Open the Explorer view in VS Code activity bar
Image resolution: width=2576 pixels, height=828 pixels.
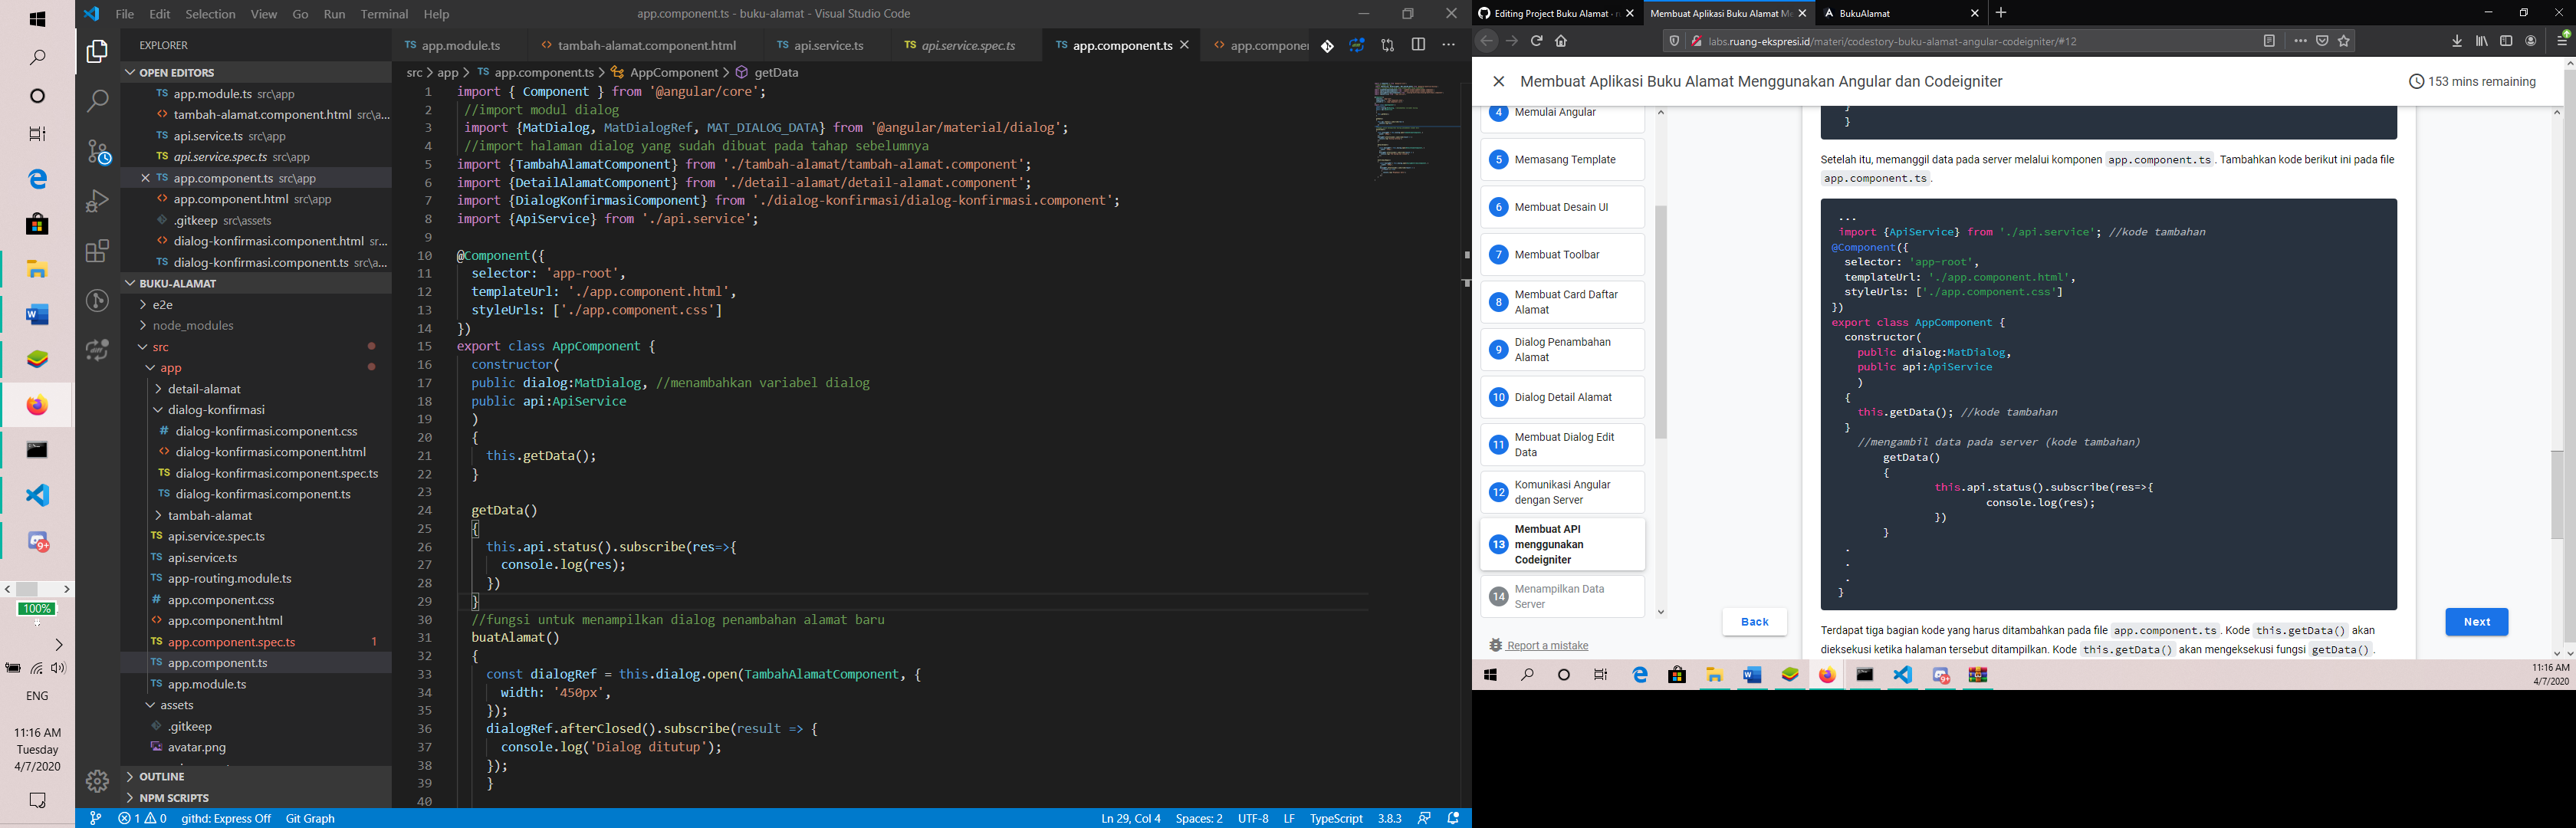(97, 52)
